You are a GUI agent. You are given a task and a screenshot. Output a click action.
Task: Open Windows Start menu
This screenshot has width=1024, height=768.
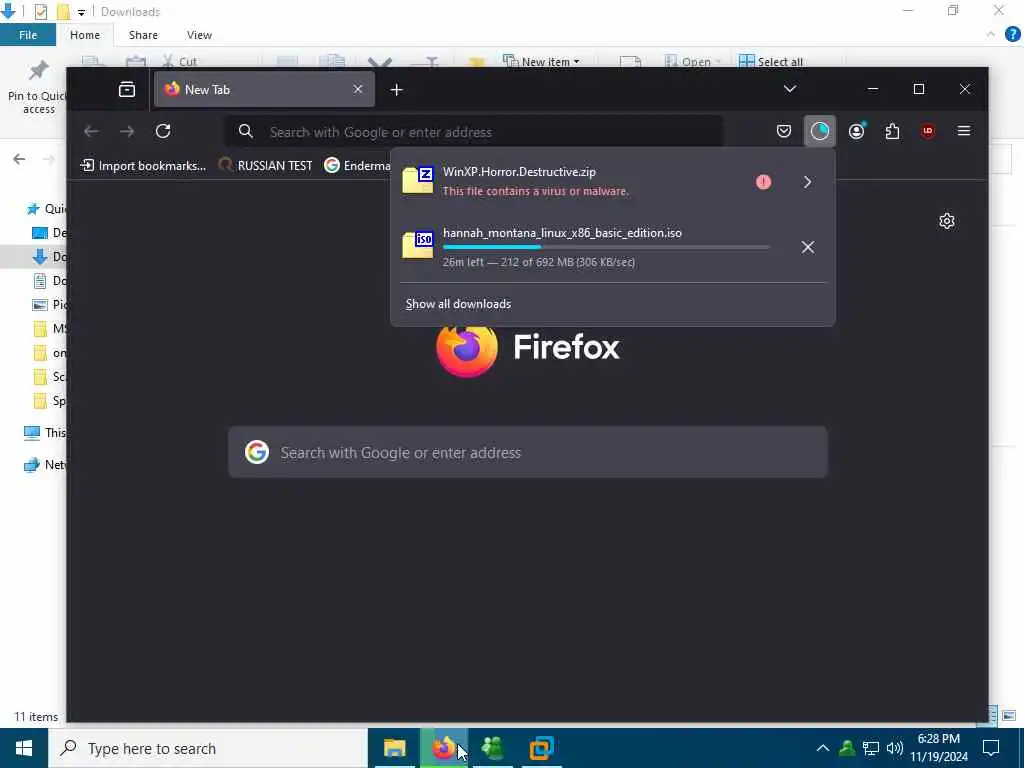24,748
